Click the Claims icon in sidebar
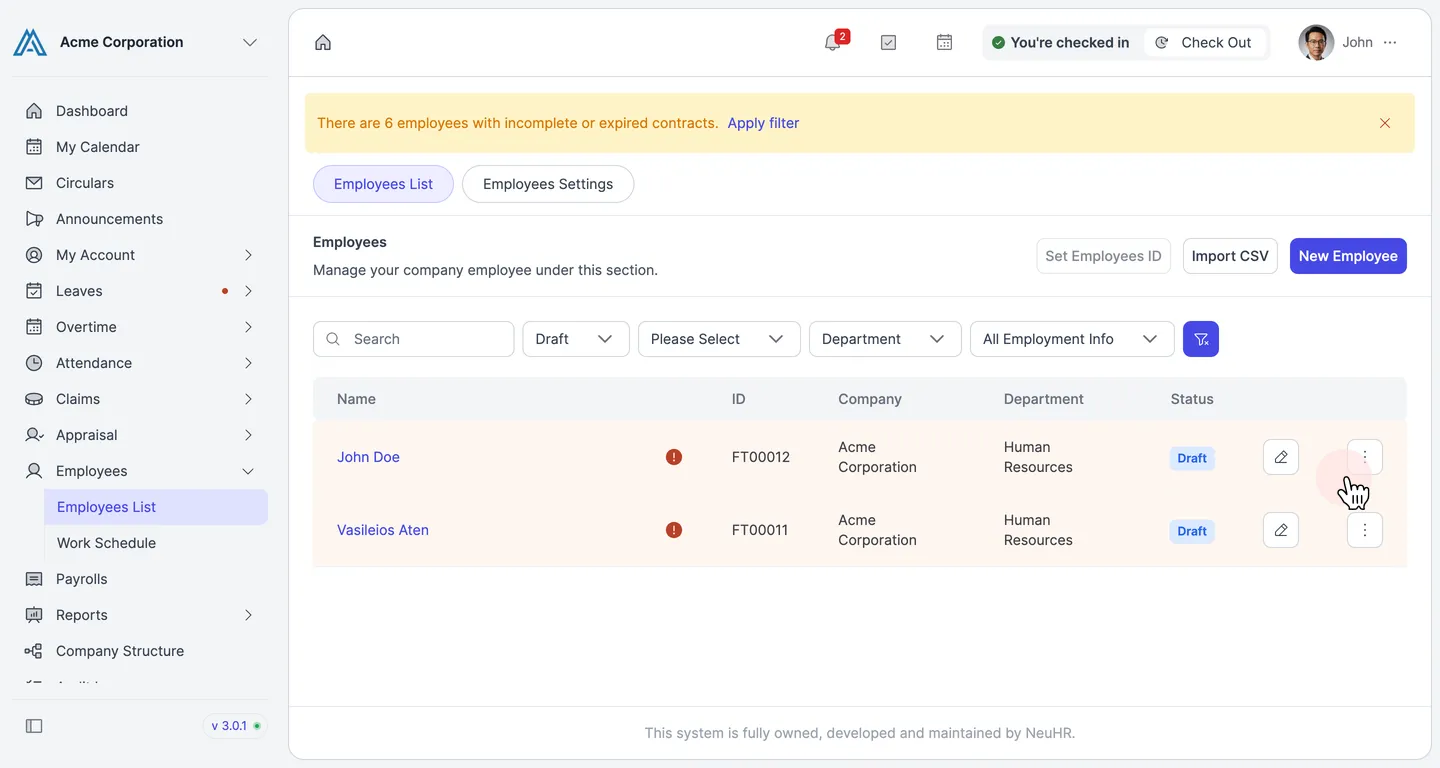 tap(34, 399)
